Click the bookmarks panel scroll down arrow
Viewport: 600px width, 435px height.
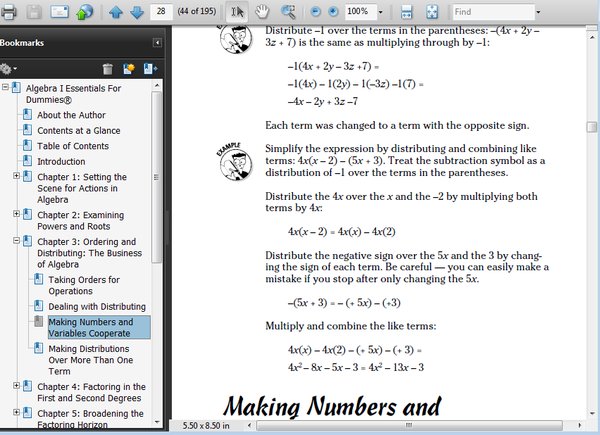pos(157,422)
